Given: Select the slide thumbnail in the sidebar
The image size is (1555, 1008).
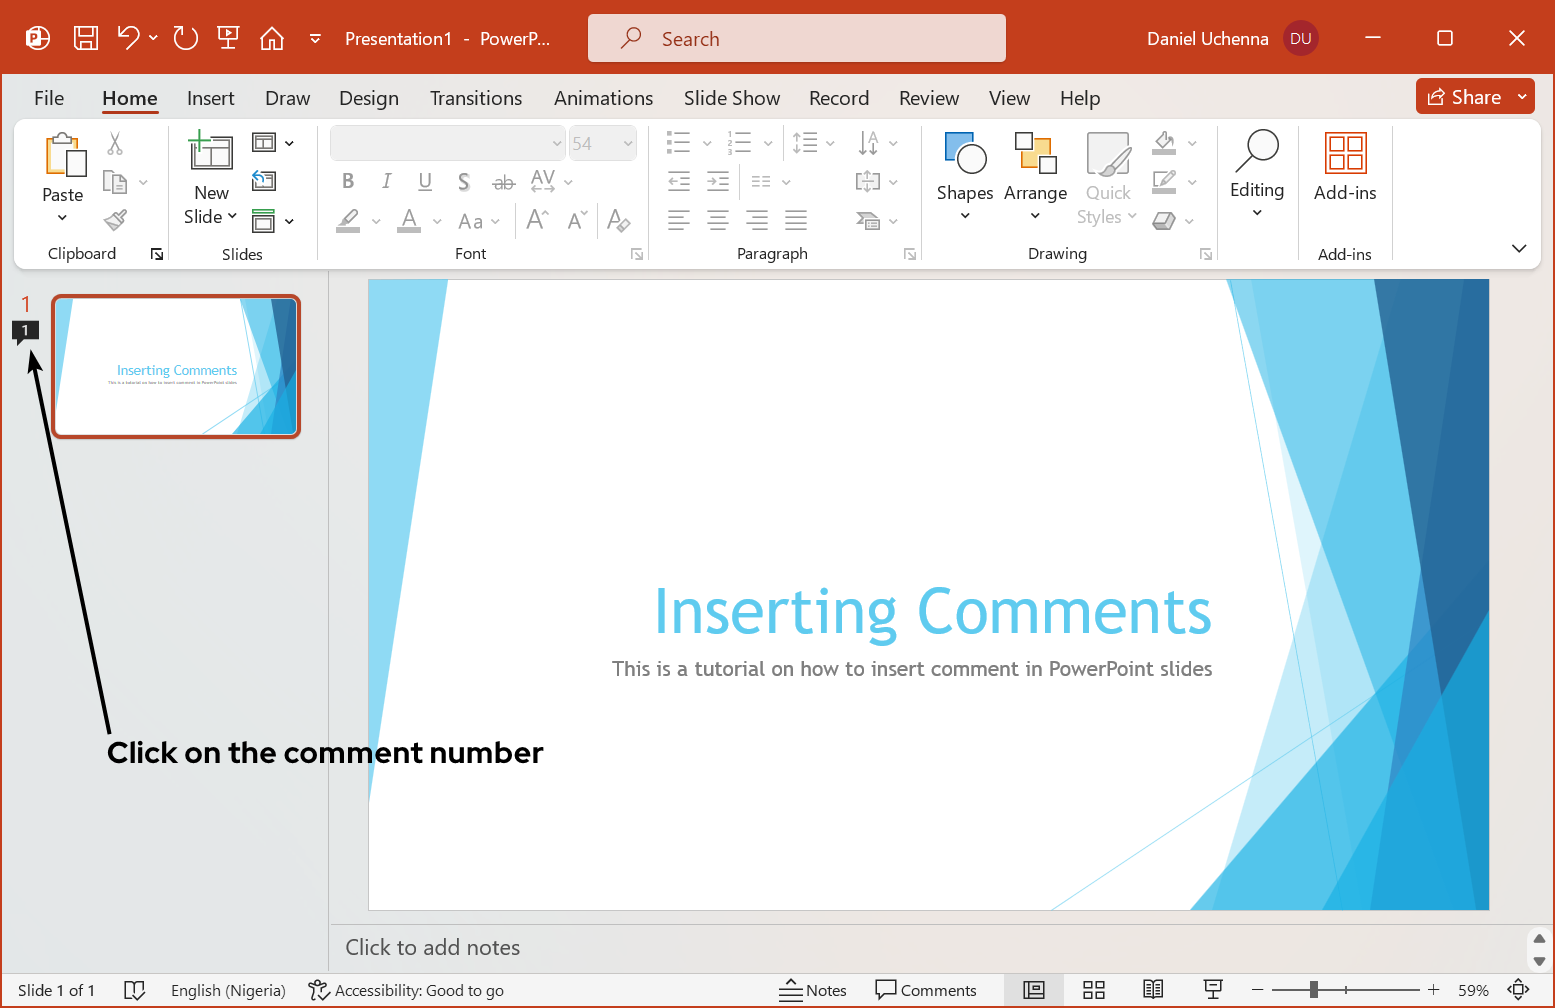Looking at the screenshot, I should [176, 366].
